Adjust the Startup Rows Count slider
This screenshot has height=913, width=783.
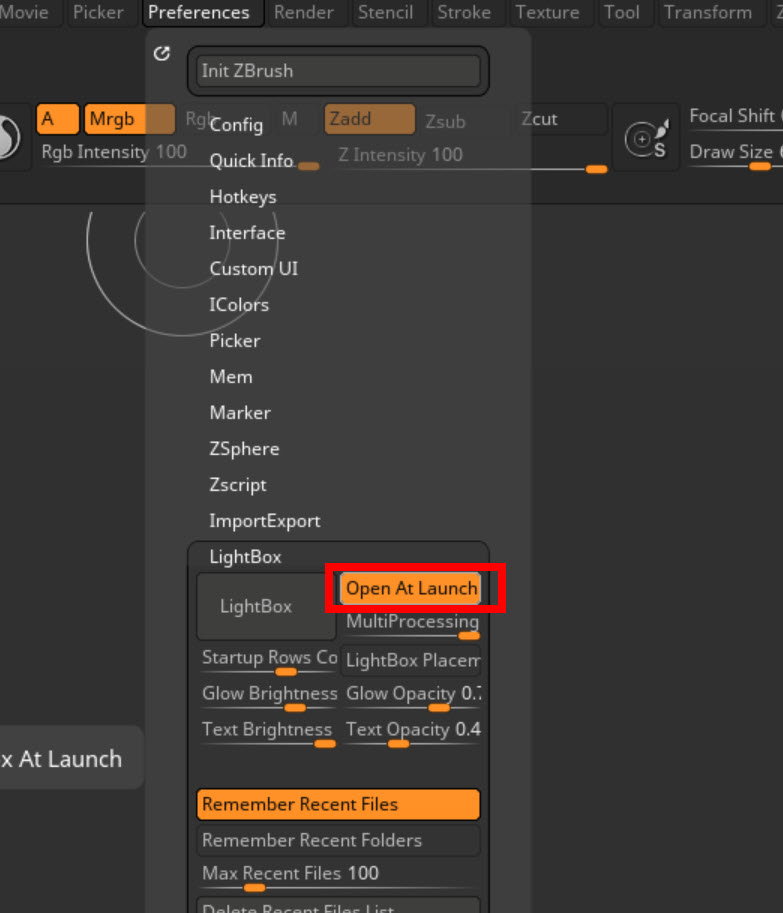click(x=267, y=661)
